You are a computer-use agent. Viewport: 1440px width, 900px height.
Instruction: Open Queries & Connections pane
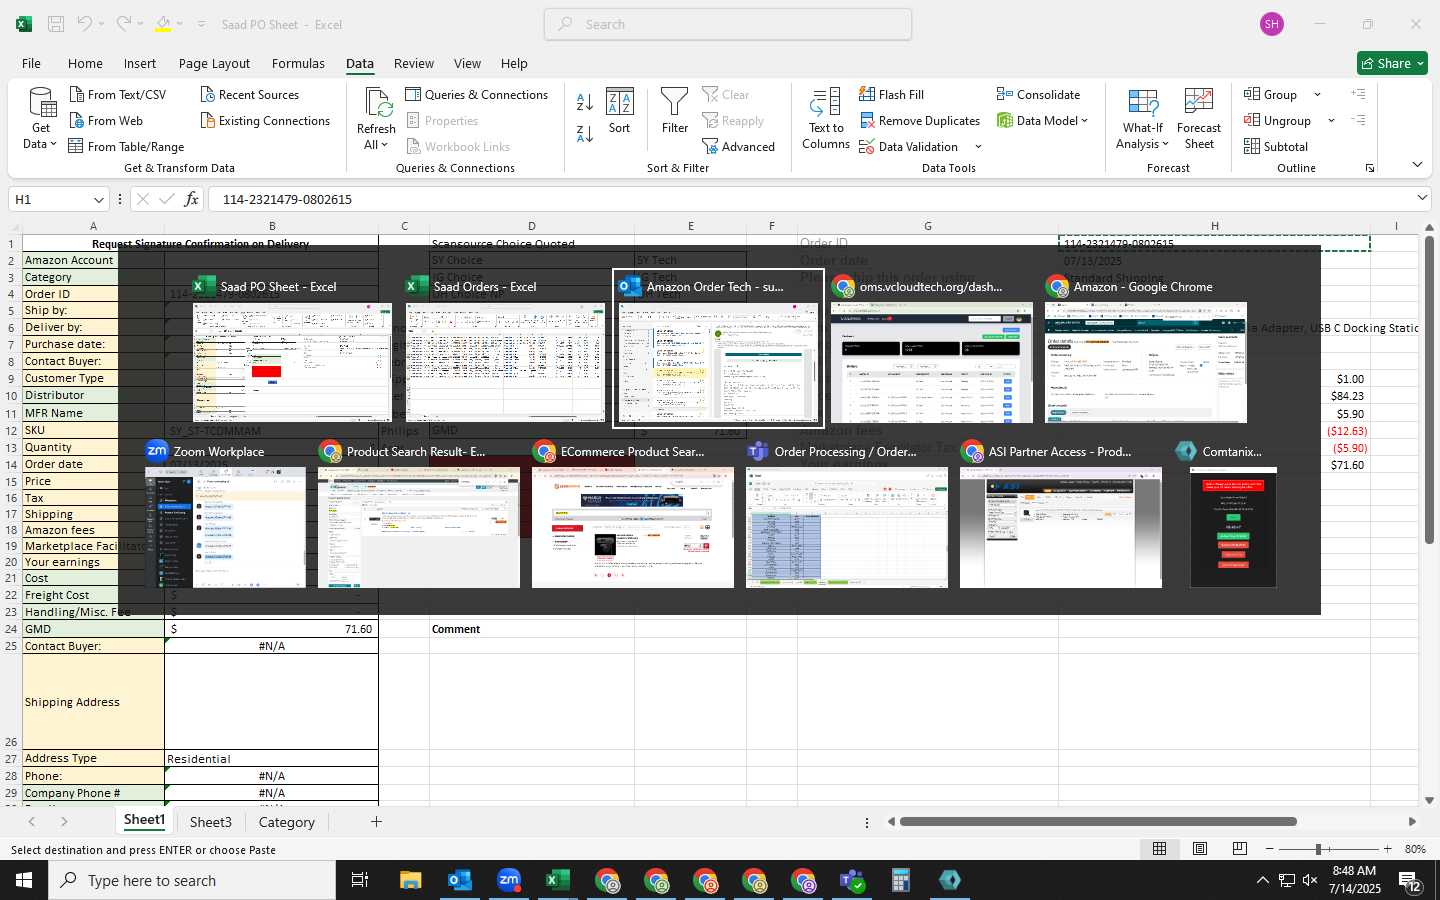click(476, 94)
